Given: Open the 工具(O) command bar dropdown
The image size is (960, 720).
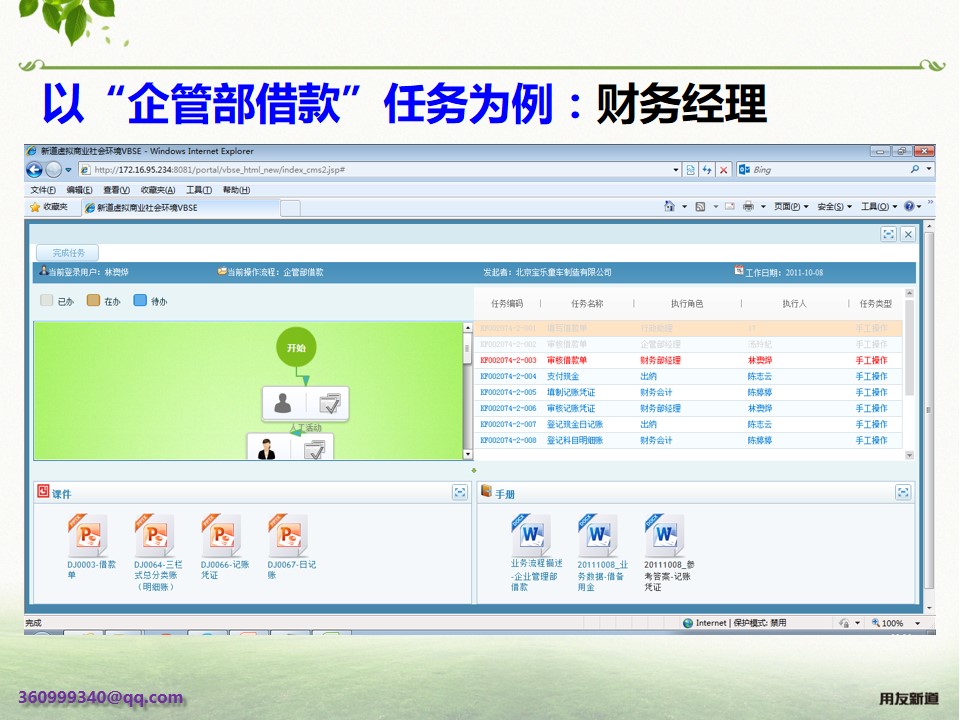Looking at the screenshot, I should [x=879, y=206].
